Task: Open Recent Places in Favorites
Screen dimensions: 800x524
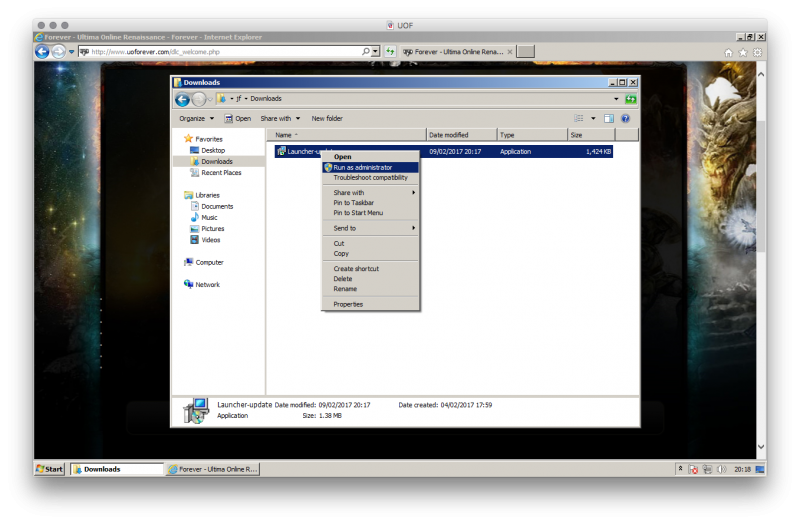Action: pyautogui.click(x=215, y=173)
